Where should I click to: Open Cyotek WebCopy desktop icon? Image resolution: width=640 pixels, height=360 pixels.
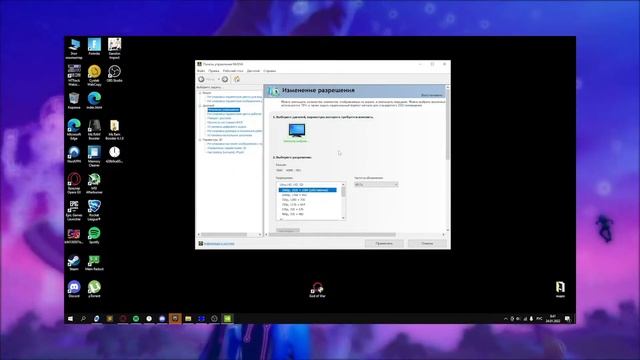94,76
